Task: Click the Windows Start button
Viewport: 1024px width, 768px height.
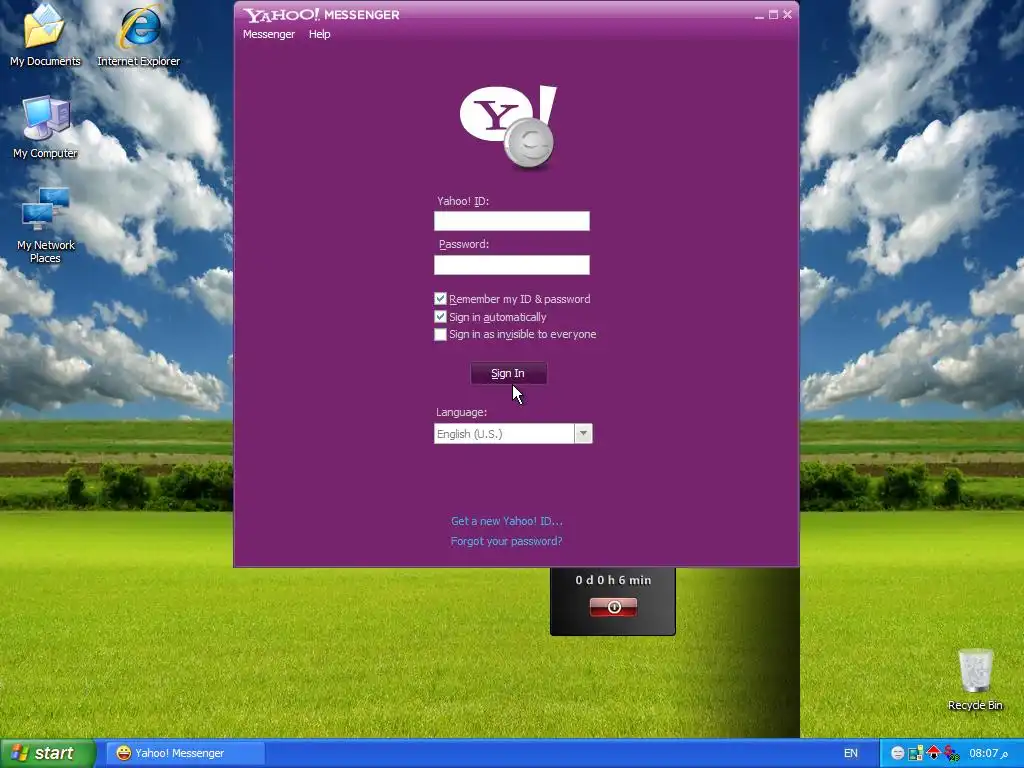Action: pyautogui.click(x=48, y=753)
